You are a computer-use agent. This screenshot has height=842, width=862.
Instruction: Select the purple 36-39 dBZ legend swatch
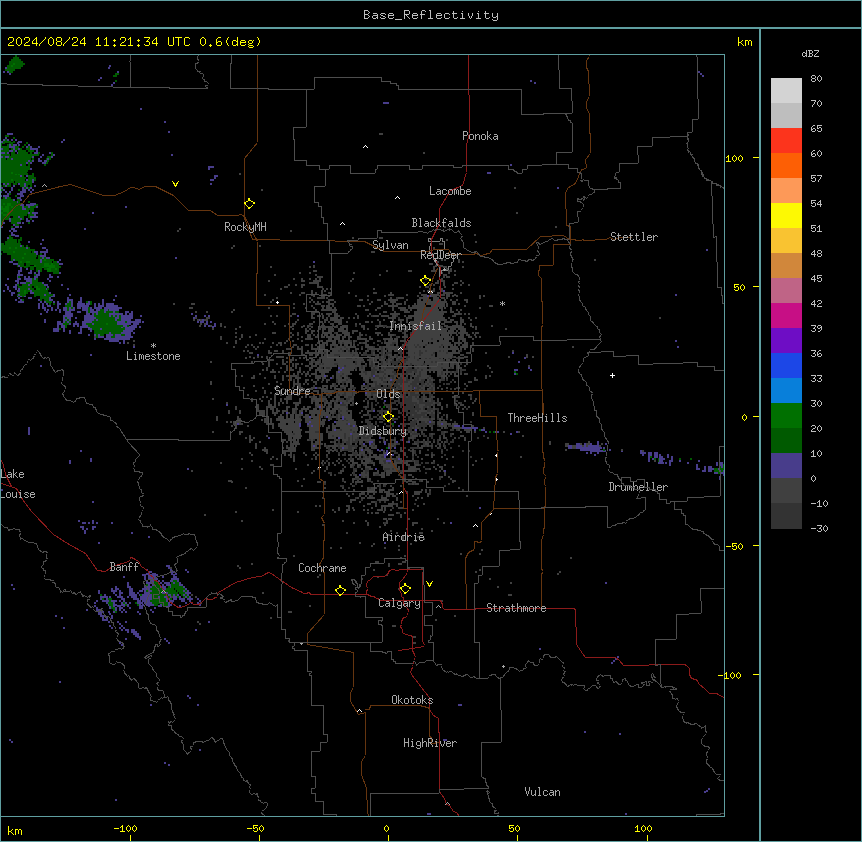pos(786,341)
